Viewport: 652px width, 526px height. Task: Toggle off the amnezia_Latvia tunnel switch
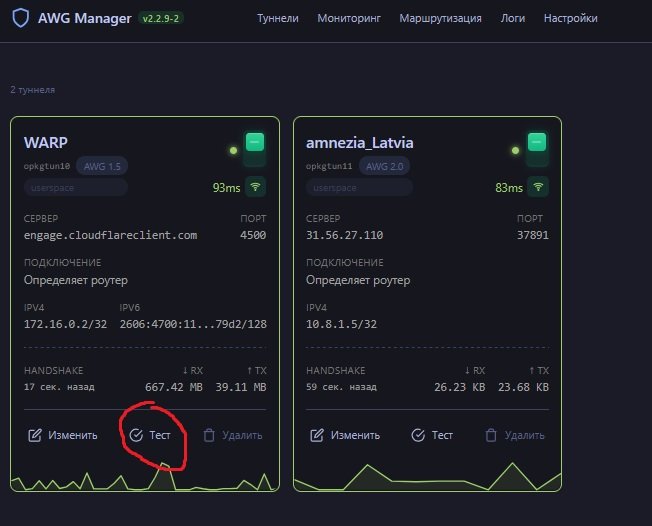[x=537, y=142]
